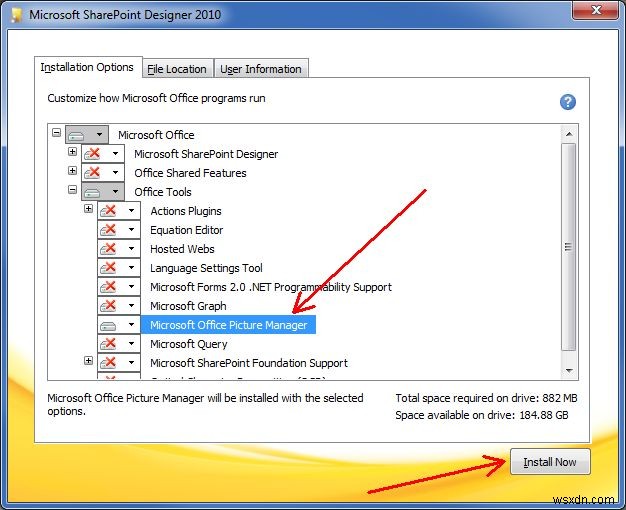Select Office Shared Features tree item

point(190,173)
